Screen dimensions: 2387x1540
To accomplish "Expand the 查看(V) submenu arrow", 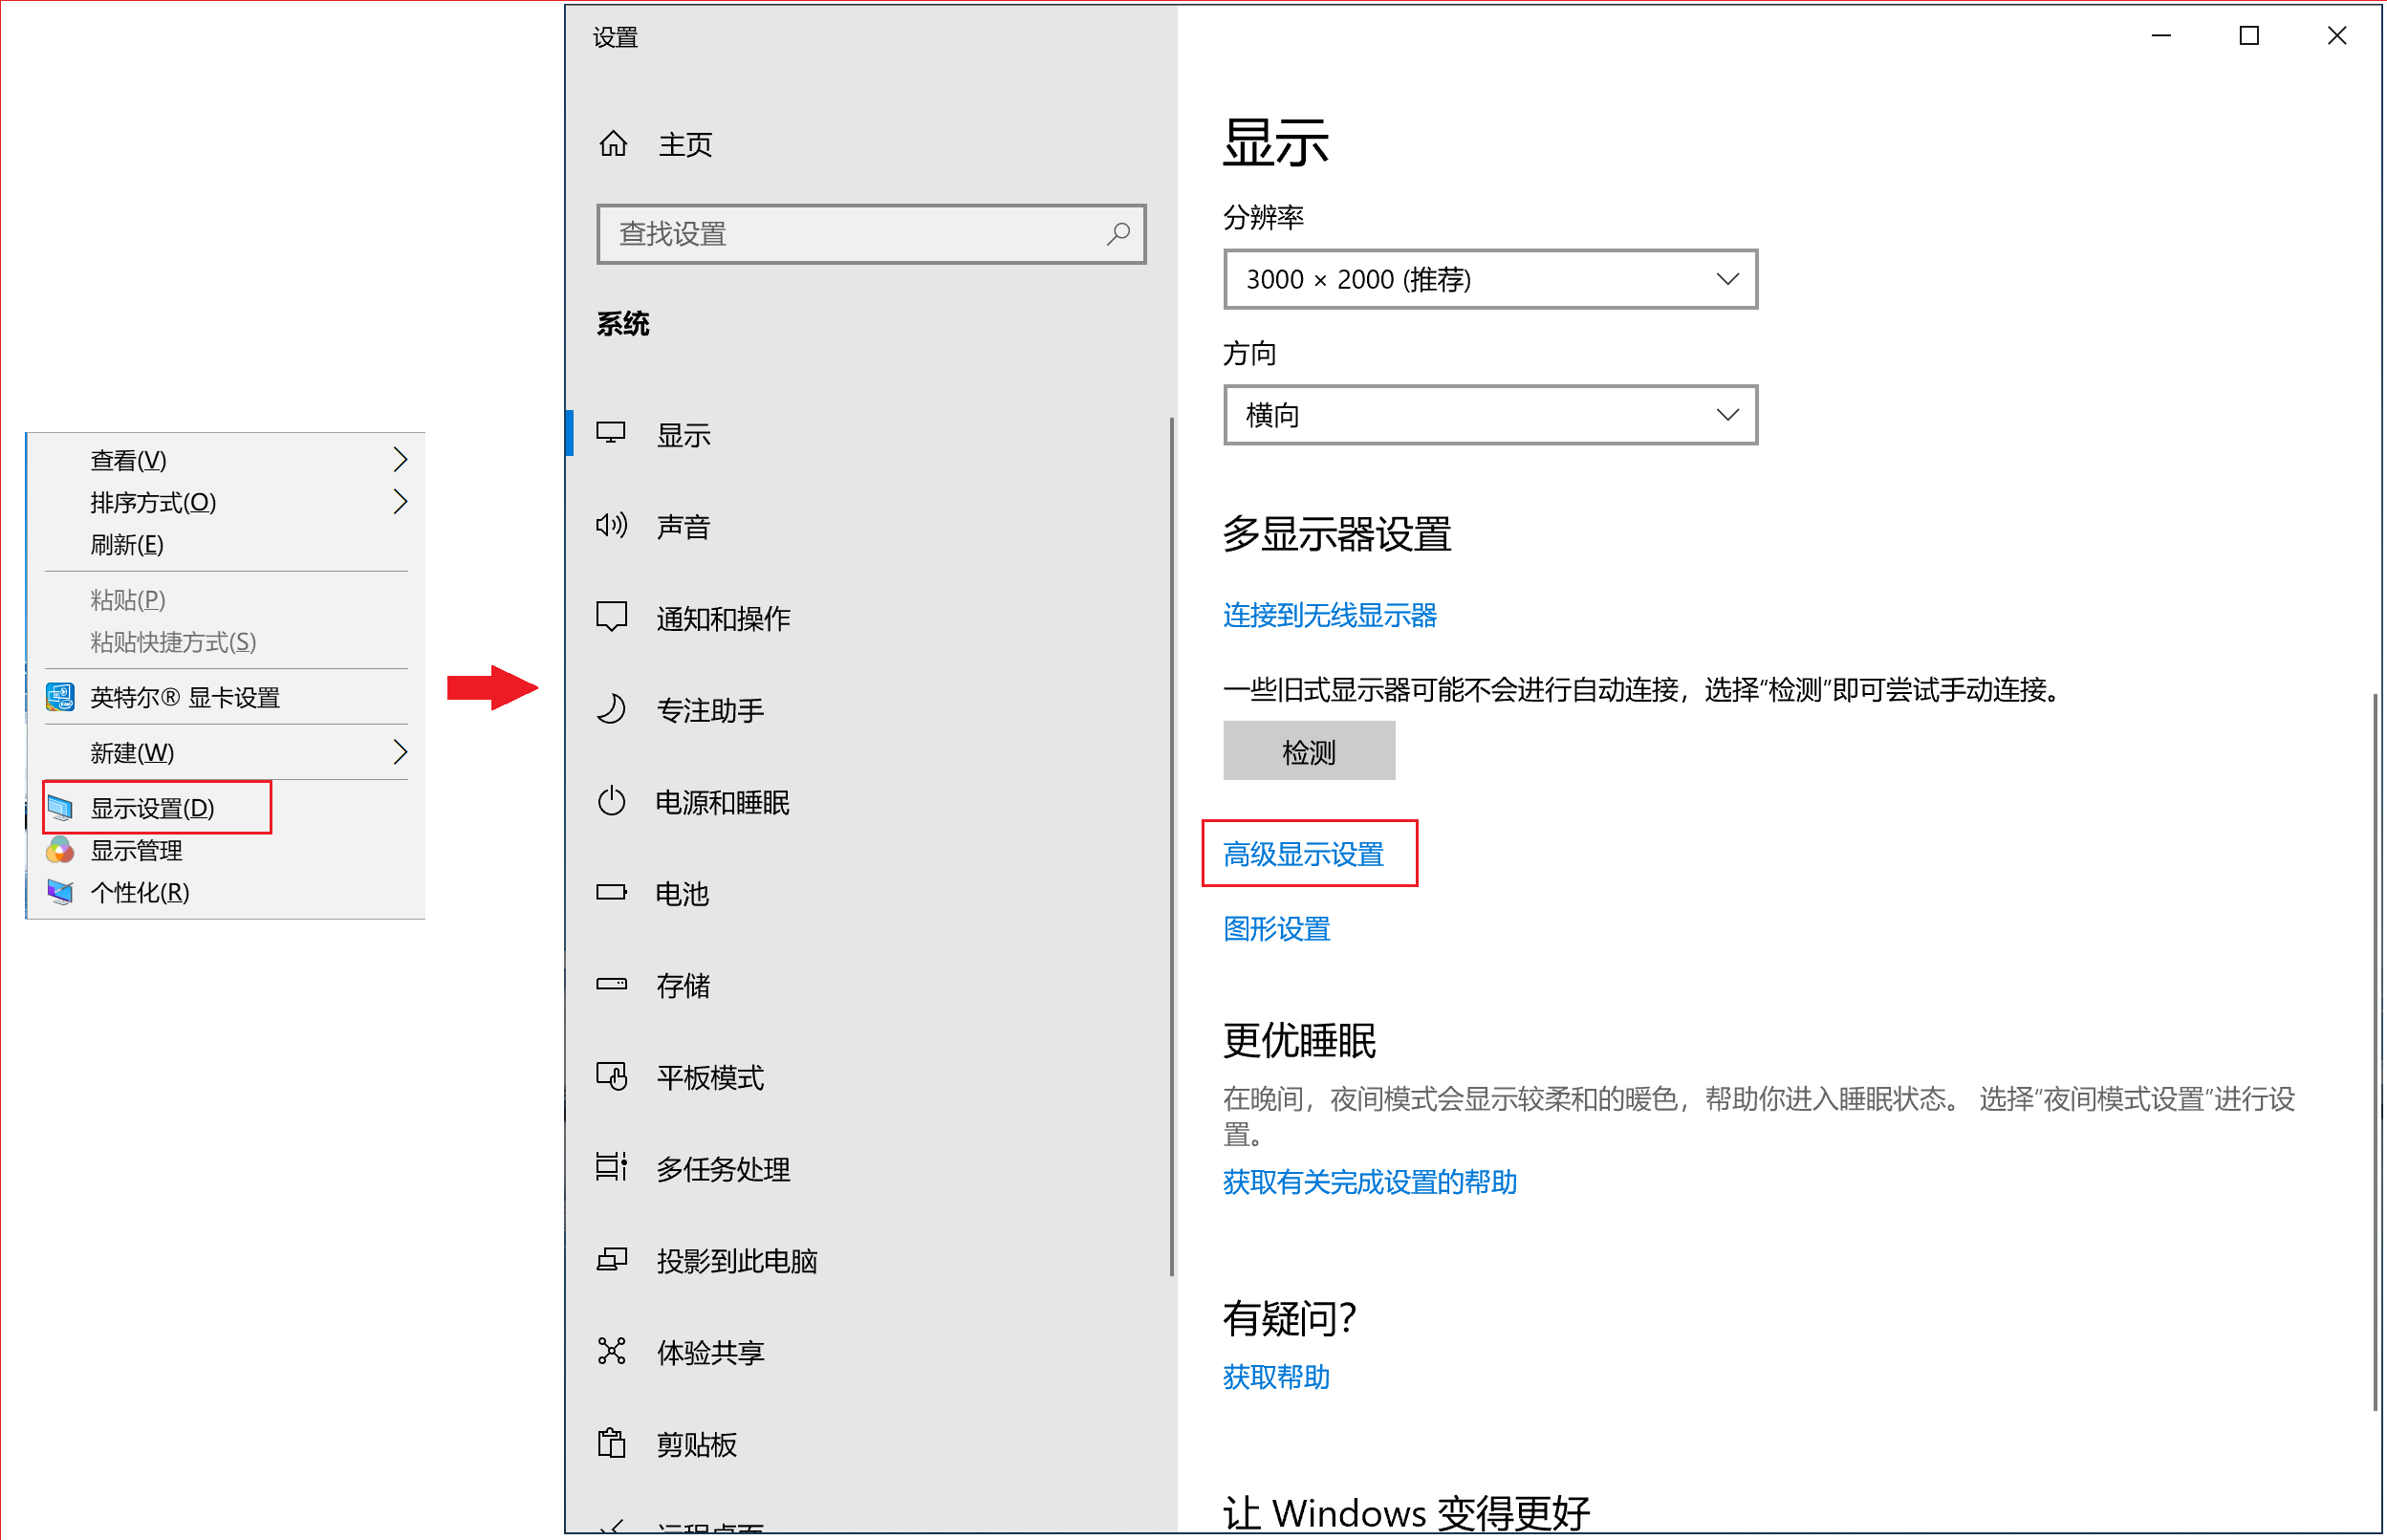I will pyautogui.click(x=400, y=460).
